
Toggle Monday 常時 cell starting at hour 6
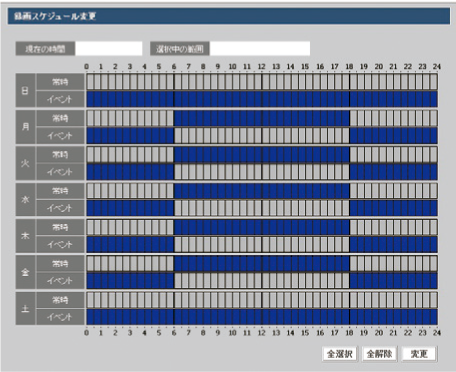[x=178, y=118]
